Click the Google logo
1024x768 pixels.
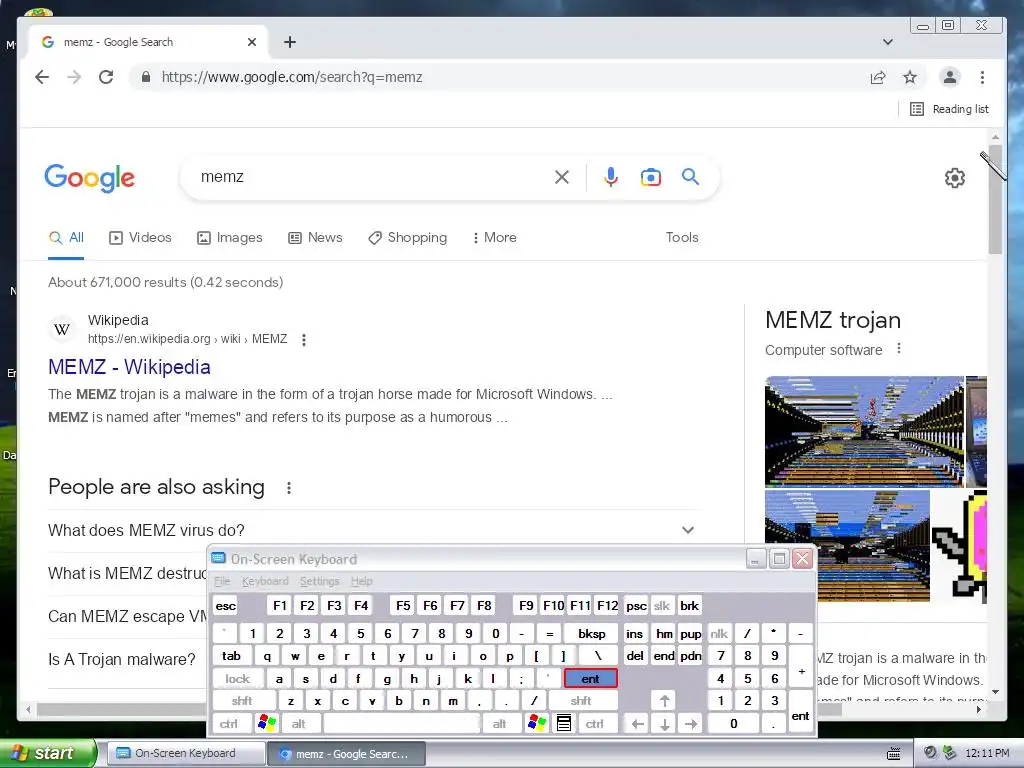(x=89, y=178)
